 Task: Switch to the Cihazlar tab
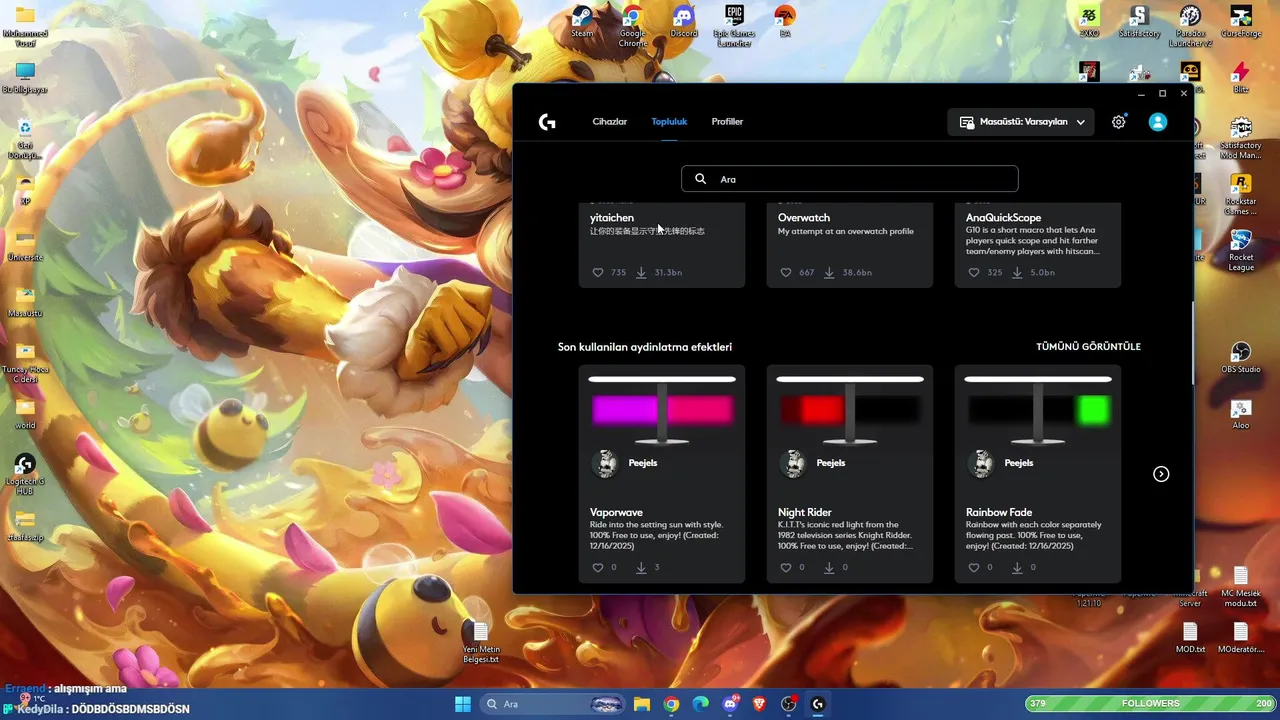click(x=609, y=122)
